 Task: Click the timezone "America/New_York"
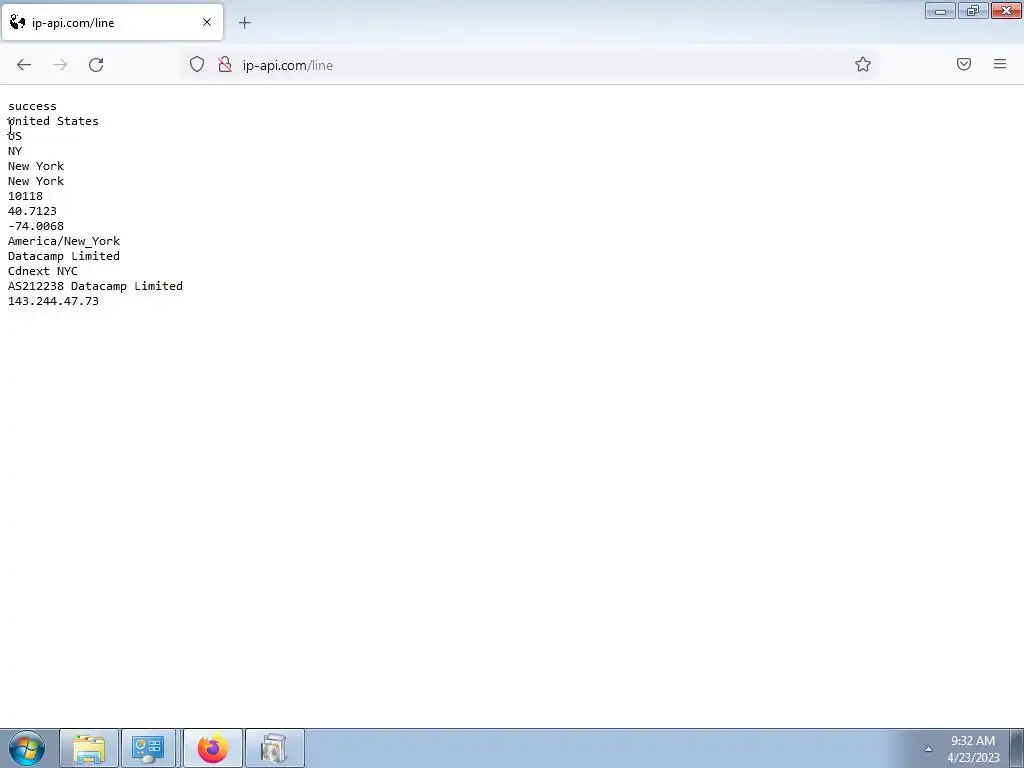(64, 241)
